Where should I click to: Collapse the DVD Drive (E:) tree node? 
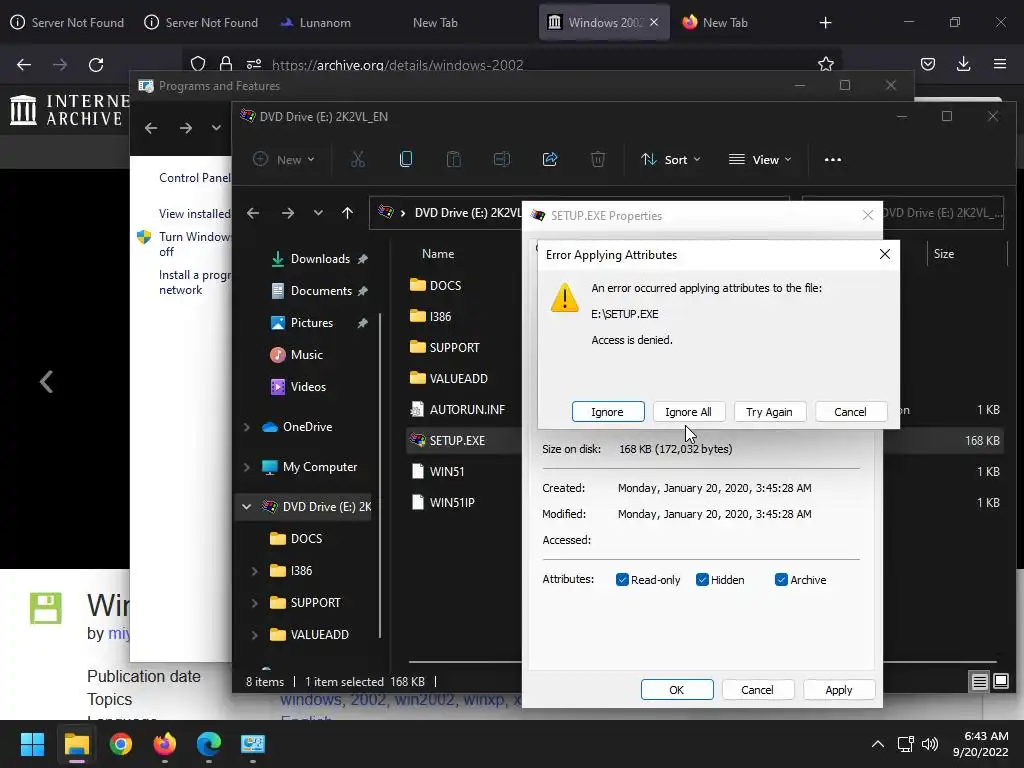[x=247, y=507]
